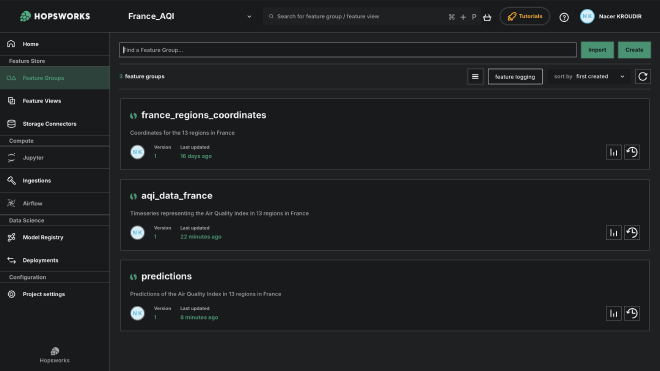The height and width of the screenshot is (371, 660).
Task: Open Jupyter in sidebar
Action: tap(55, 157)
